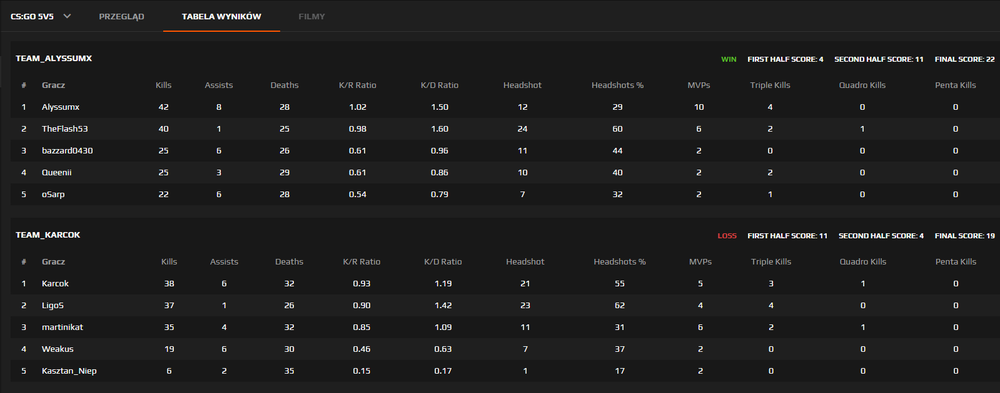Select the TABELA WYNIKÓW tab
This screenshot has width=1000, height=393.
[x=221, y=16]
